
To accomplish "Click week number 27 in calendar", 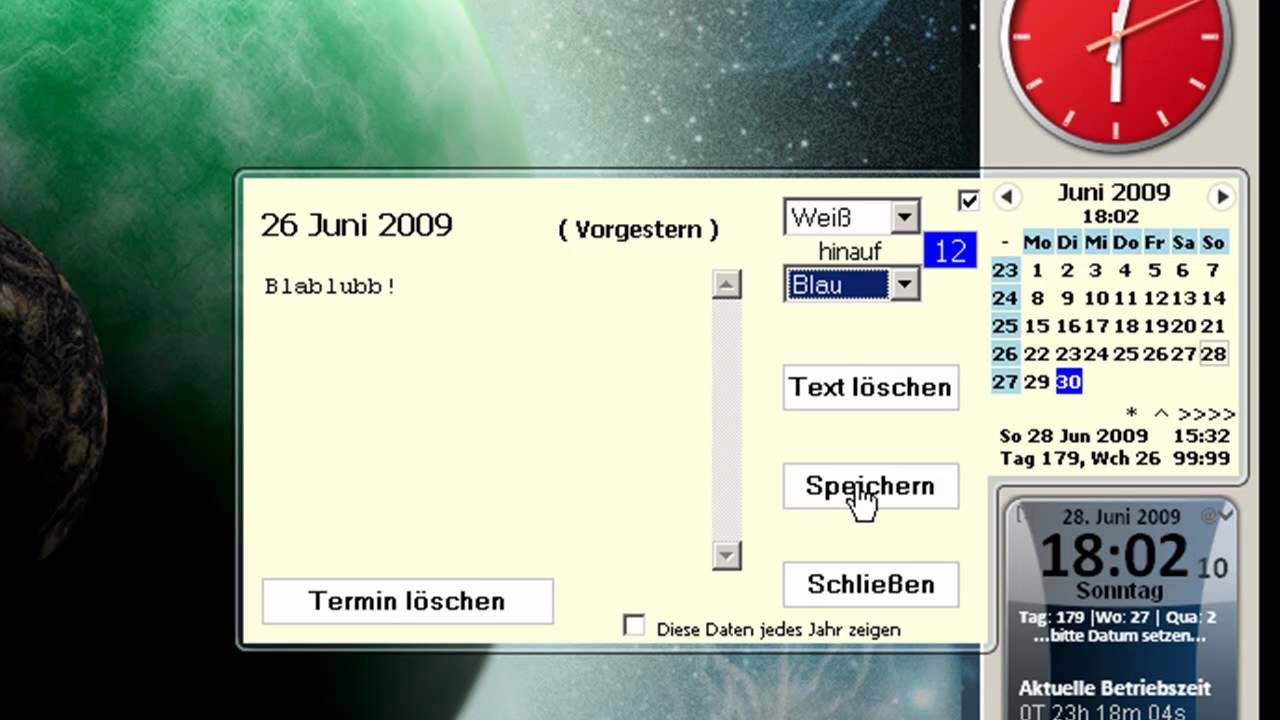I will click(1005, 382).
